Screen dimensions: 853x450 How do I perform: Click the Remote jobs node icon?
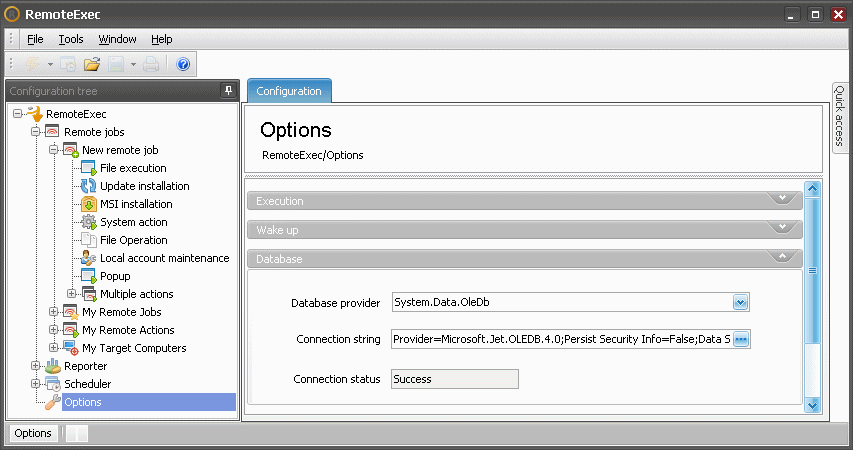pyautogui.click(x=52, y=132)
